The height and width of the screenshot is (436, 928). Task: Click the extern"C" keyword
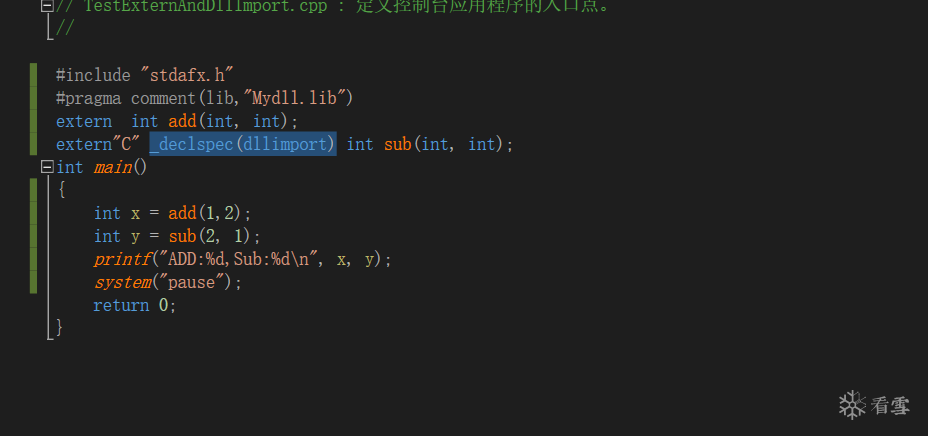coord(98,144)
